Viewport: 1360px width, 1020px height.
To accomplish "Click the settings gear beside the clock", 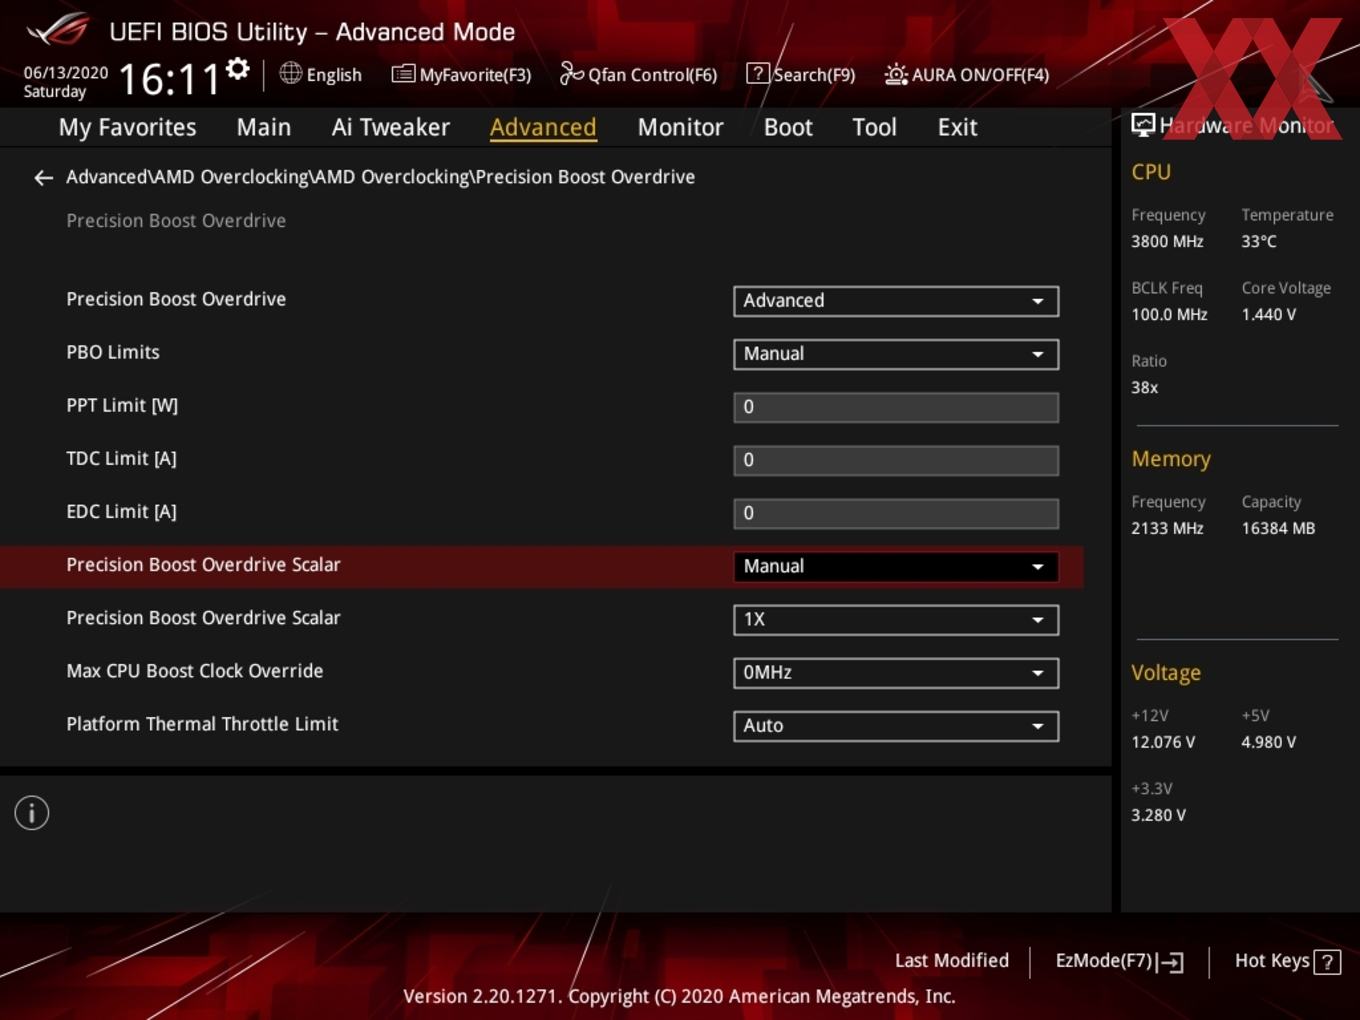I will coord(238,69).
